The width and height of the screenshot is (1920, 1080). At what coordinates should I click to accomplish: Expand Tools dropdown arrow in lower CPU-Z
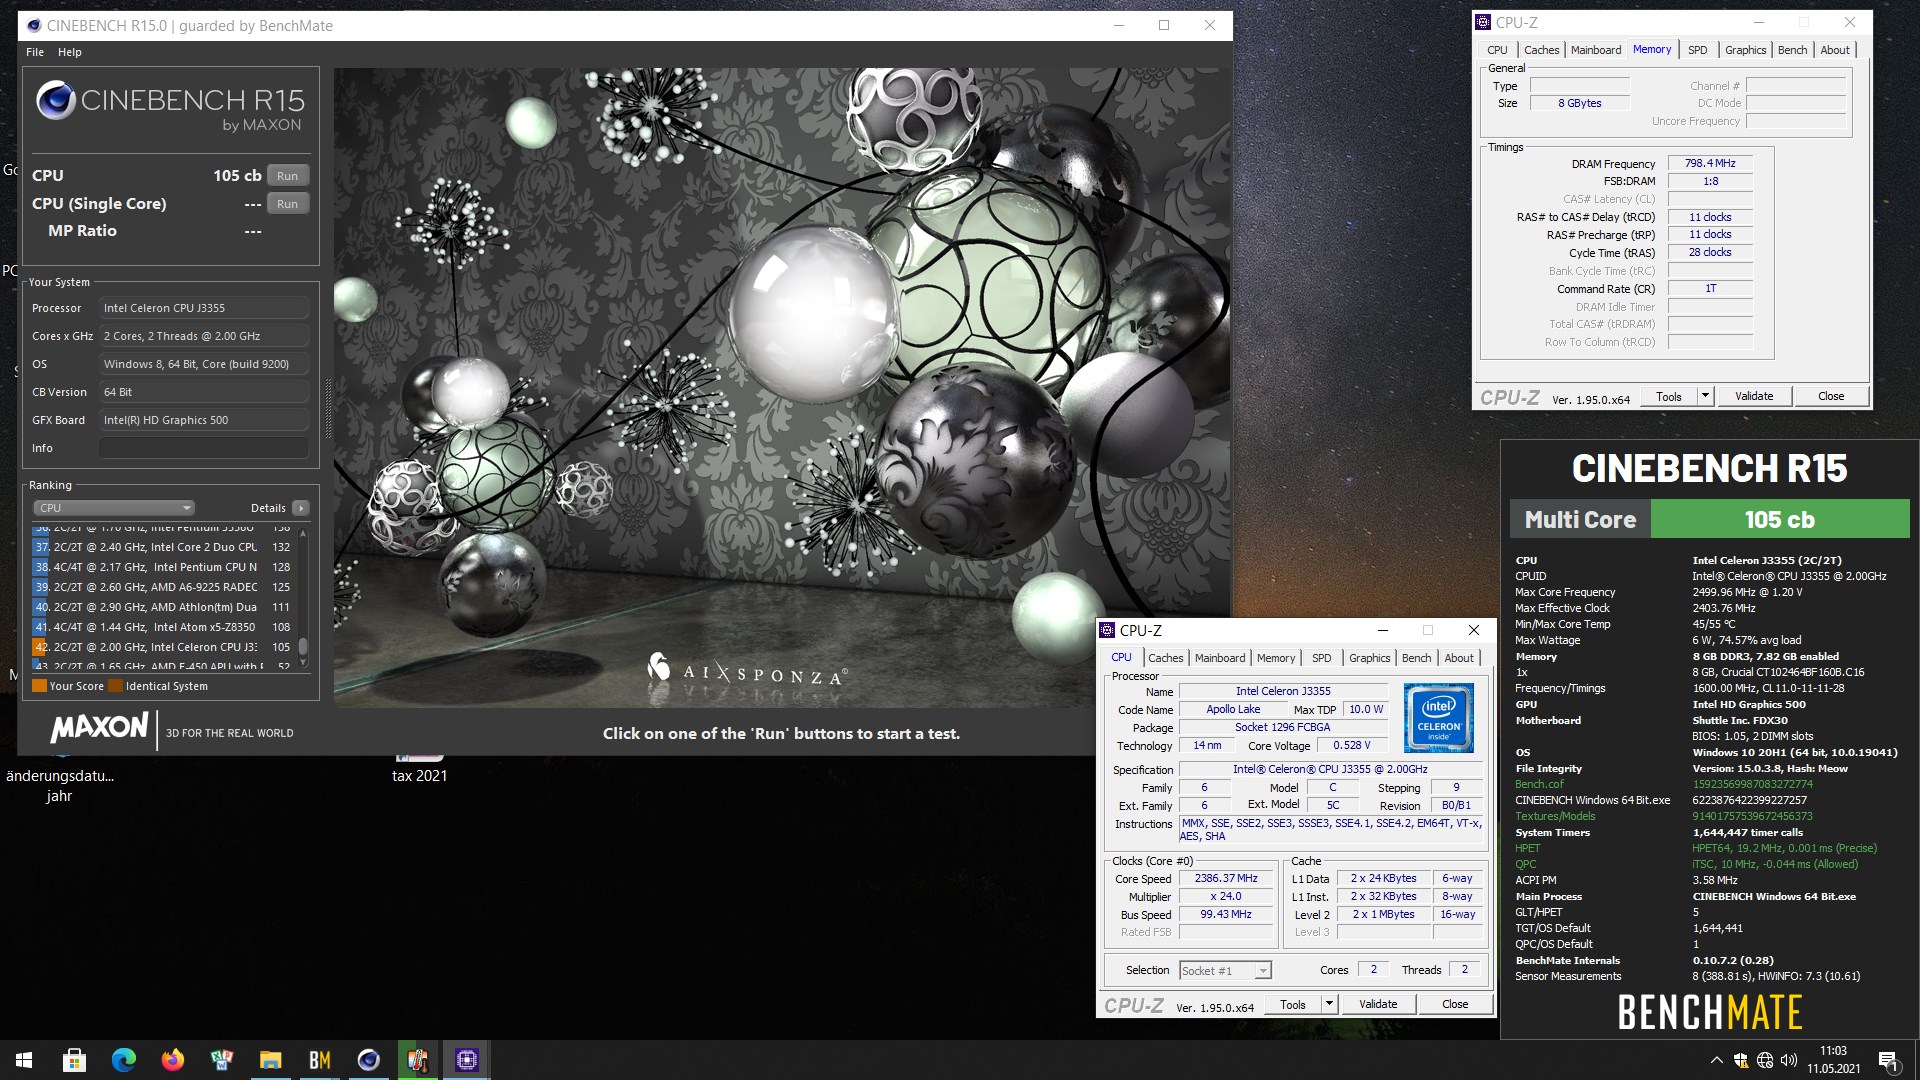(x=1329, y=1004)
